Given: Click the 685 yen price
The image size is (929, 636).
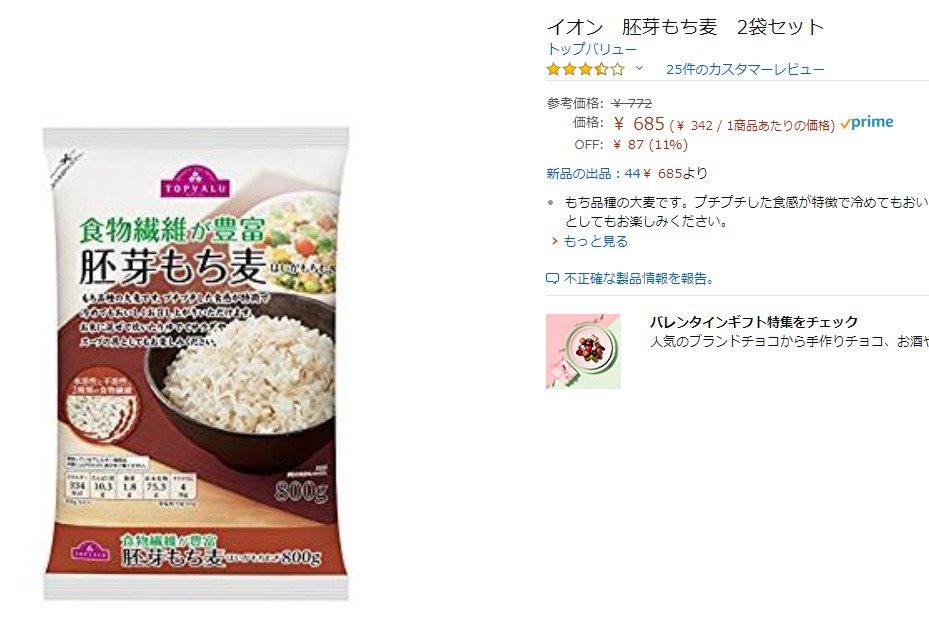Looking at the screenshot, I should tap(639, 124).
